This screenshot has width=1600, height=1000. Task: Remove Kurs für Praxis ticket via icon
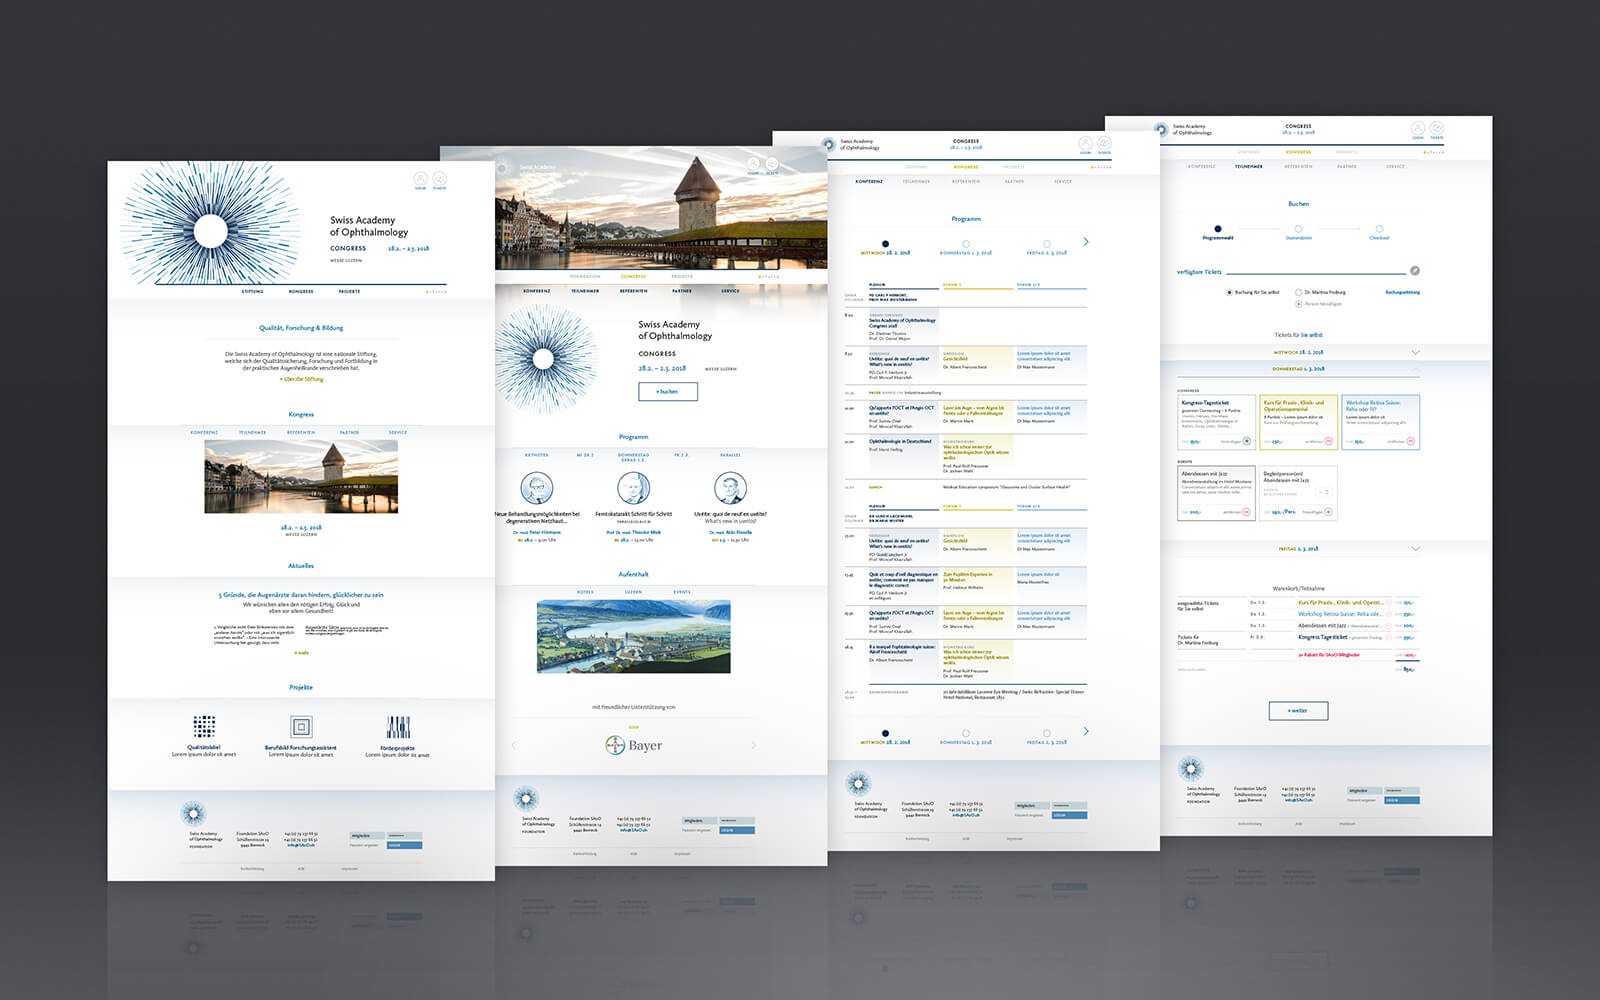(x=1328, y=441)
